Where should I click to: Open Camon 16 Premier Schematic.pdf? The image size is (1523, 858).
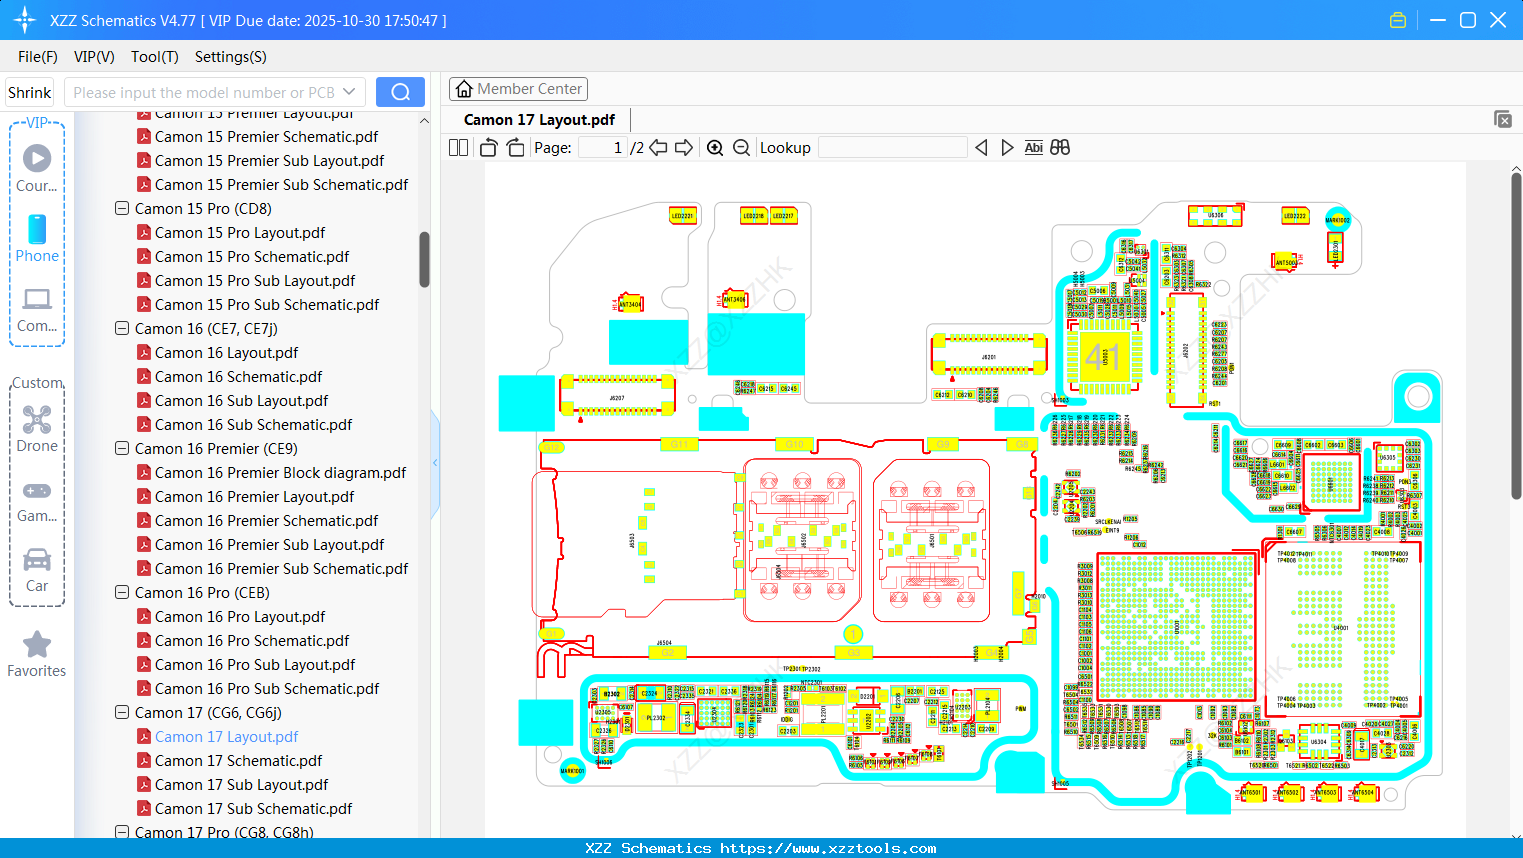point(266,521)
